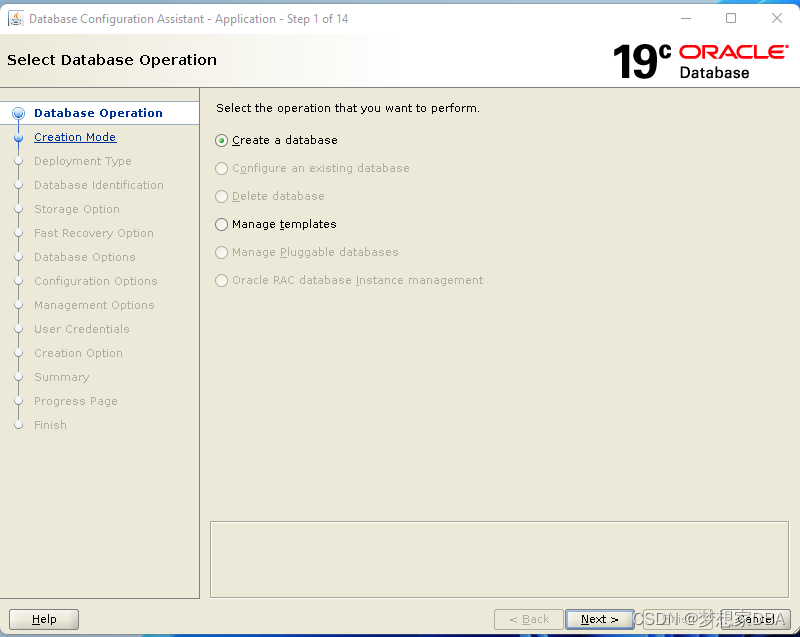Maximize the Database Configuration Assistant window

coord(731,18)
